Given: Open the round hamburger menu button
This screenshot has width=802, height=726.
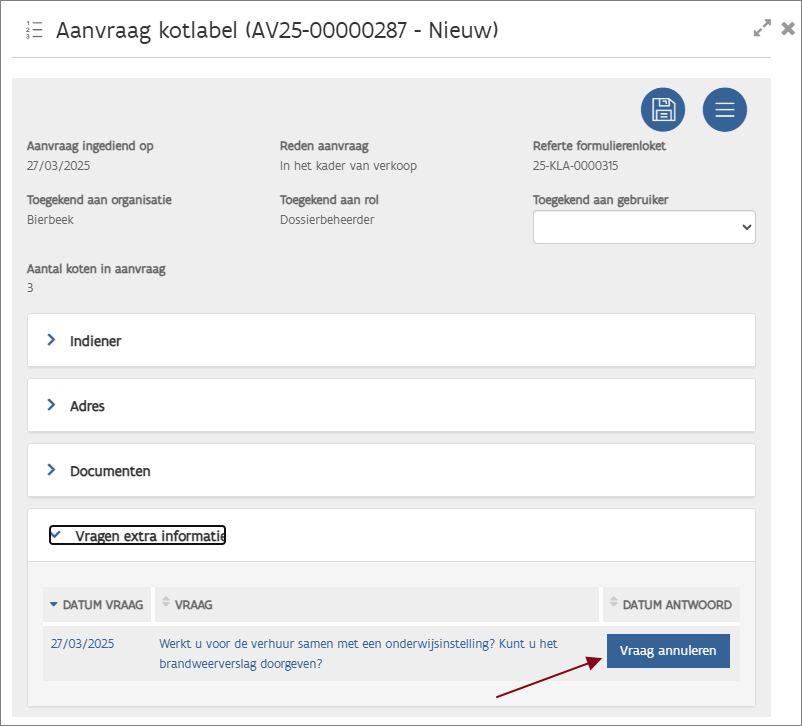Looking at the screenshot, I should [724, 110].
